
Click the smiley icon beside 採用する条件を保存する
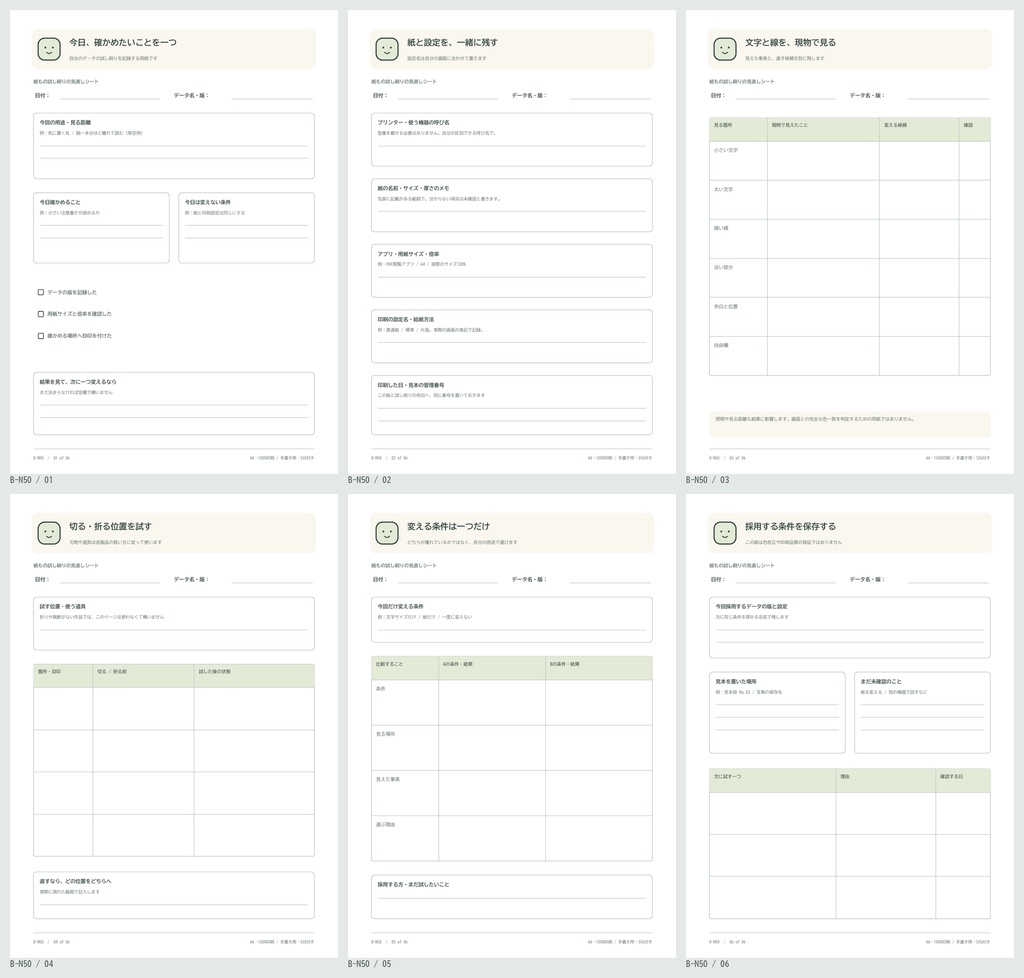point(725,533)
